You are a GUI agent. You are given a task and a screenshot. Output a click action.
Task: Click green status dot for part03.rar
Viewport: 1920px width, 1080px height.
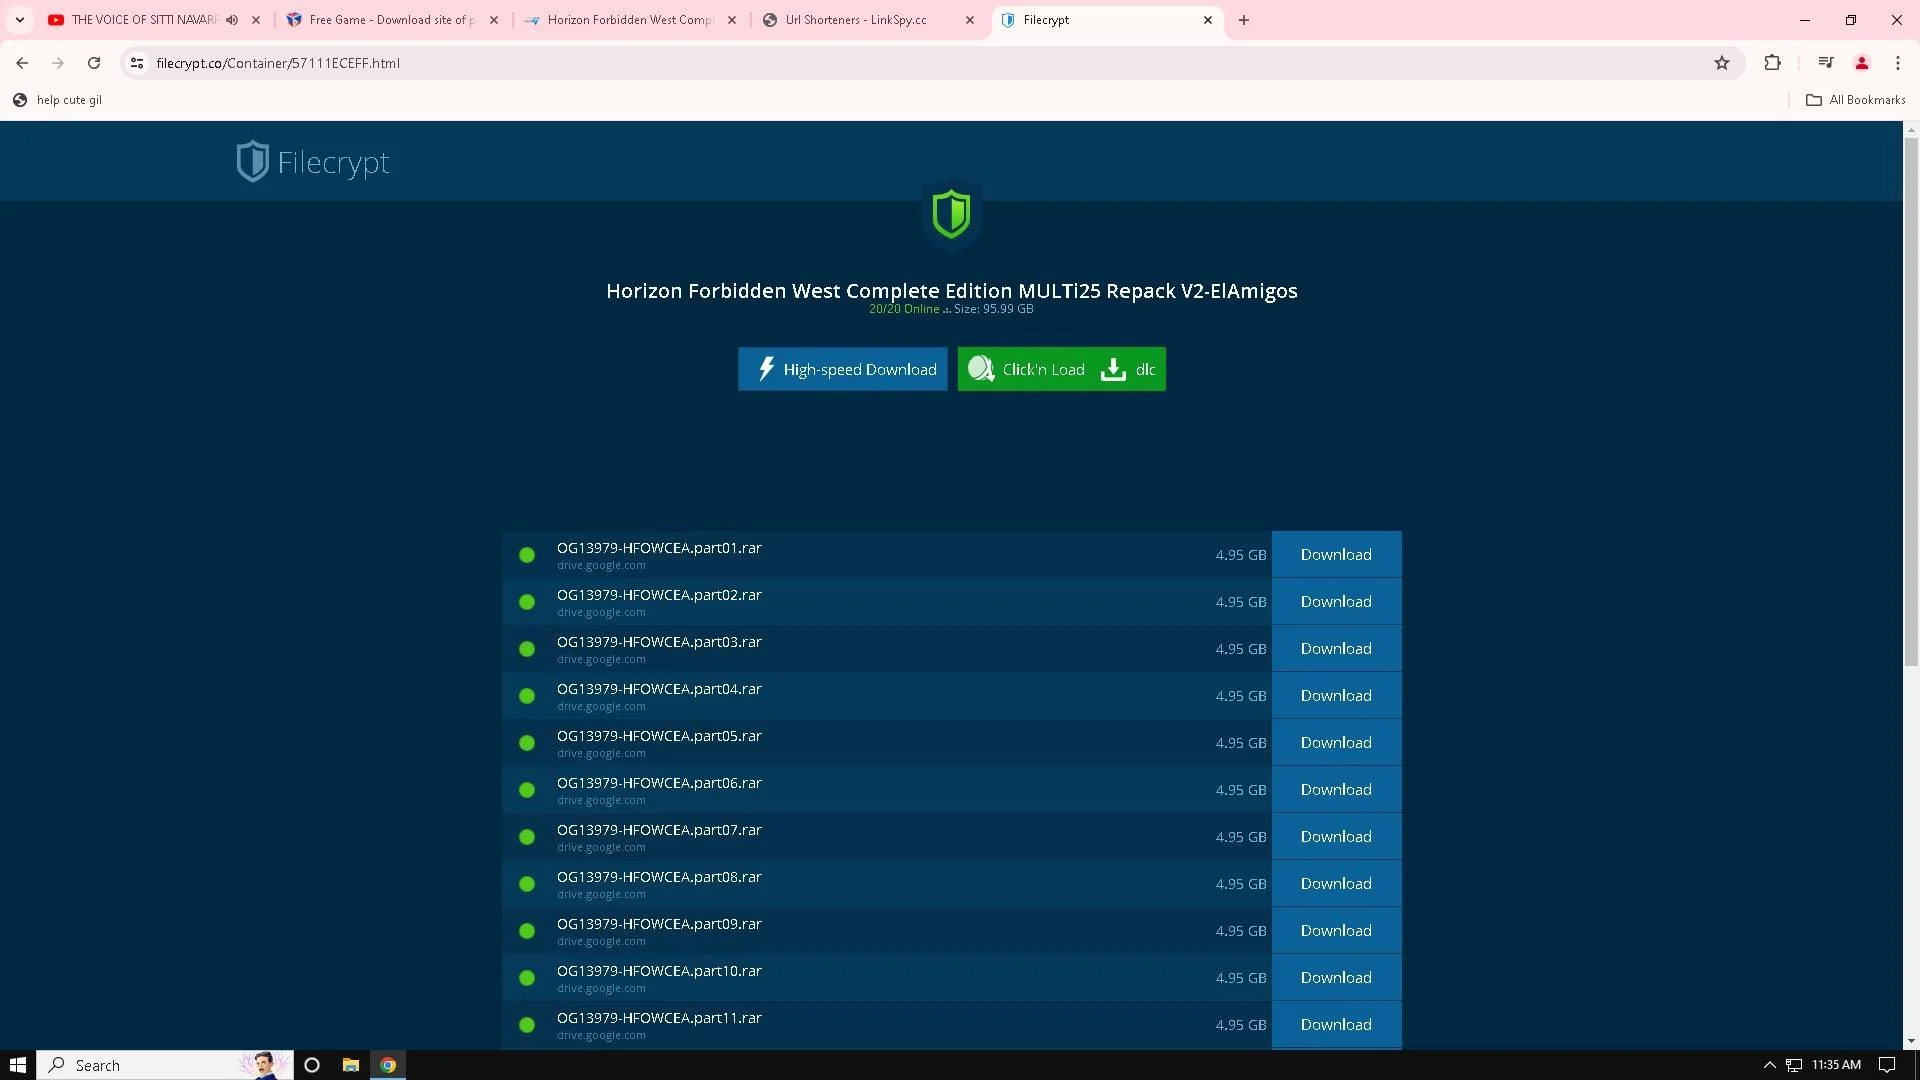pos(527,649)
